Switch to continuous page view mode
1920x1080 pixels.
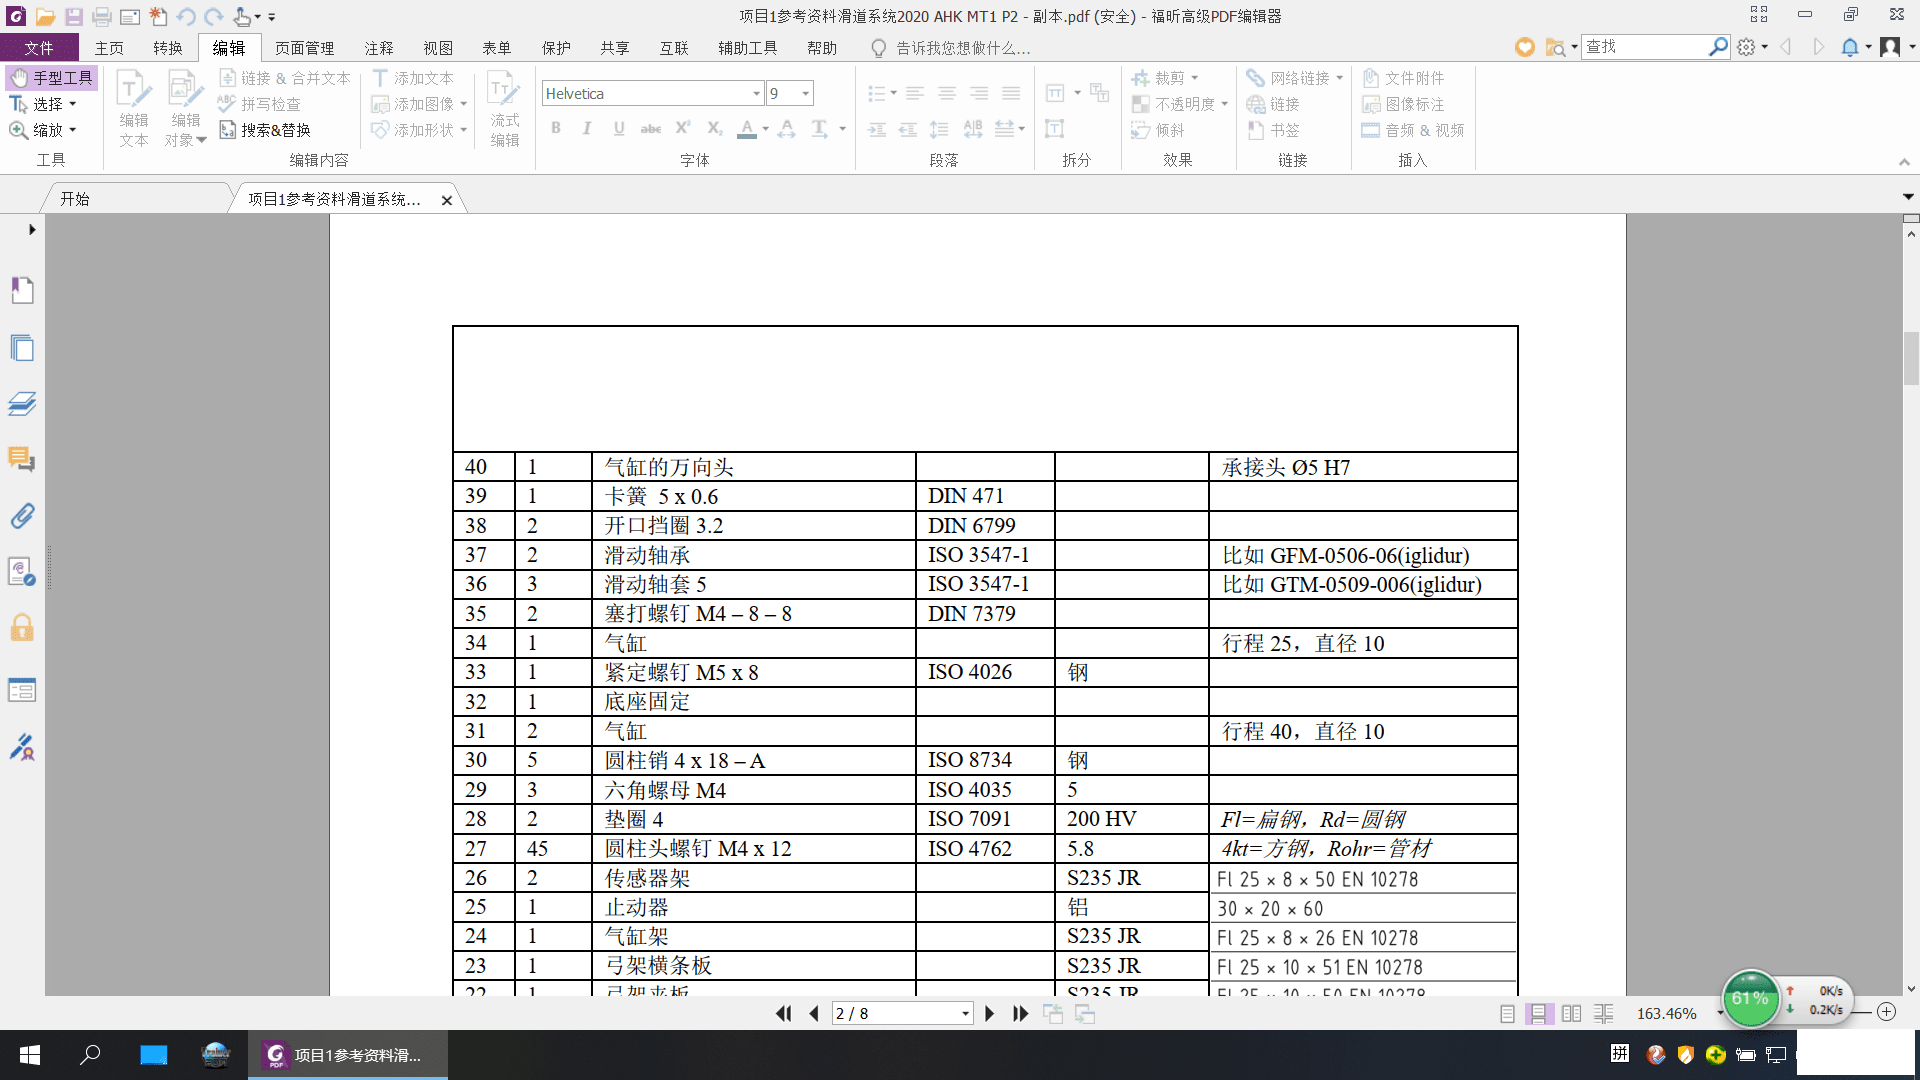pyautogui.click(x=1539, y=1013)
